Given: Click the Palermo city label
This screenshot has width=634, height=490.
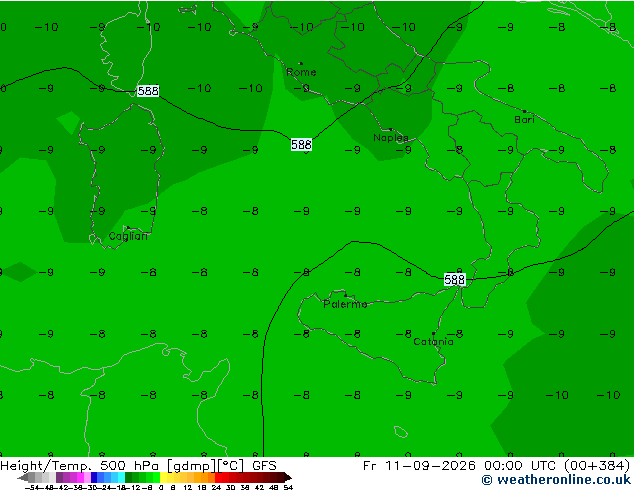Looking at the screenshot, I should [345, 304].
